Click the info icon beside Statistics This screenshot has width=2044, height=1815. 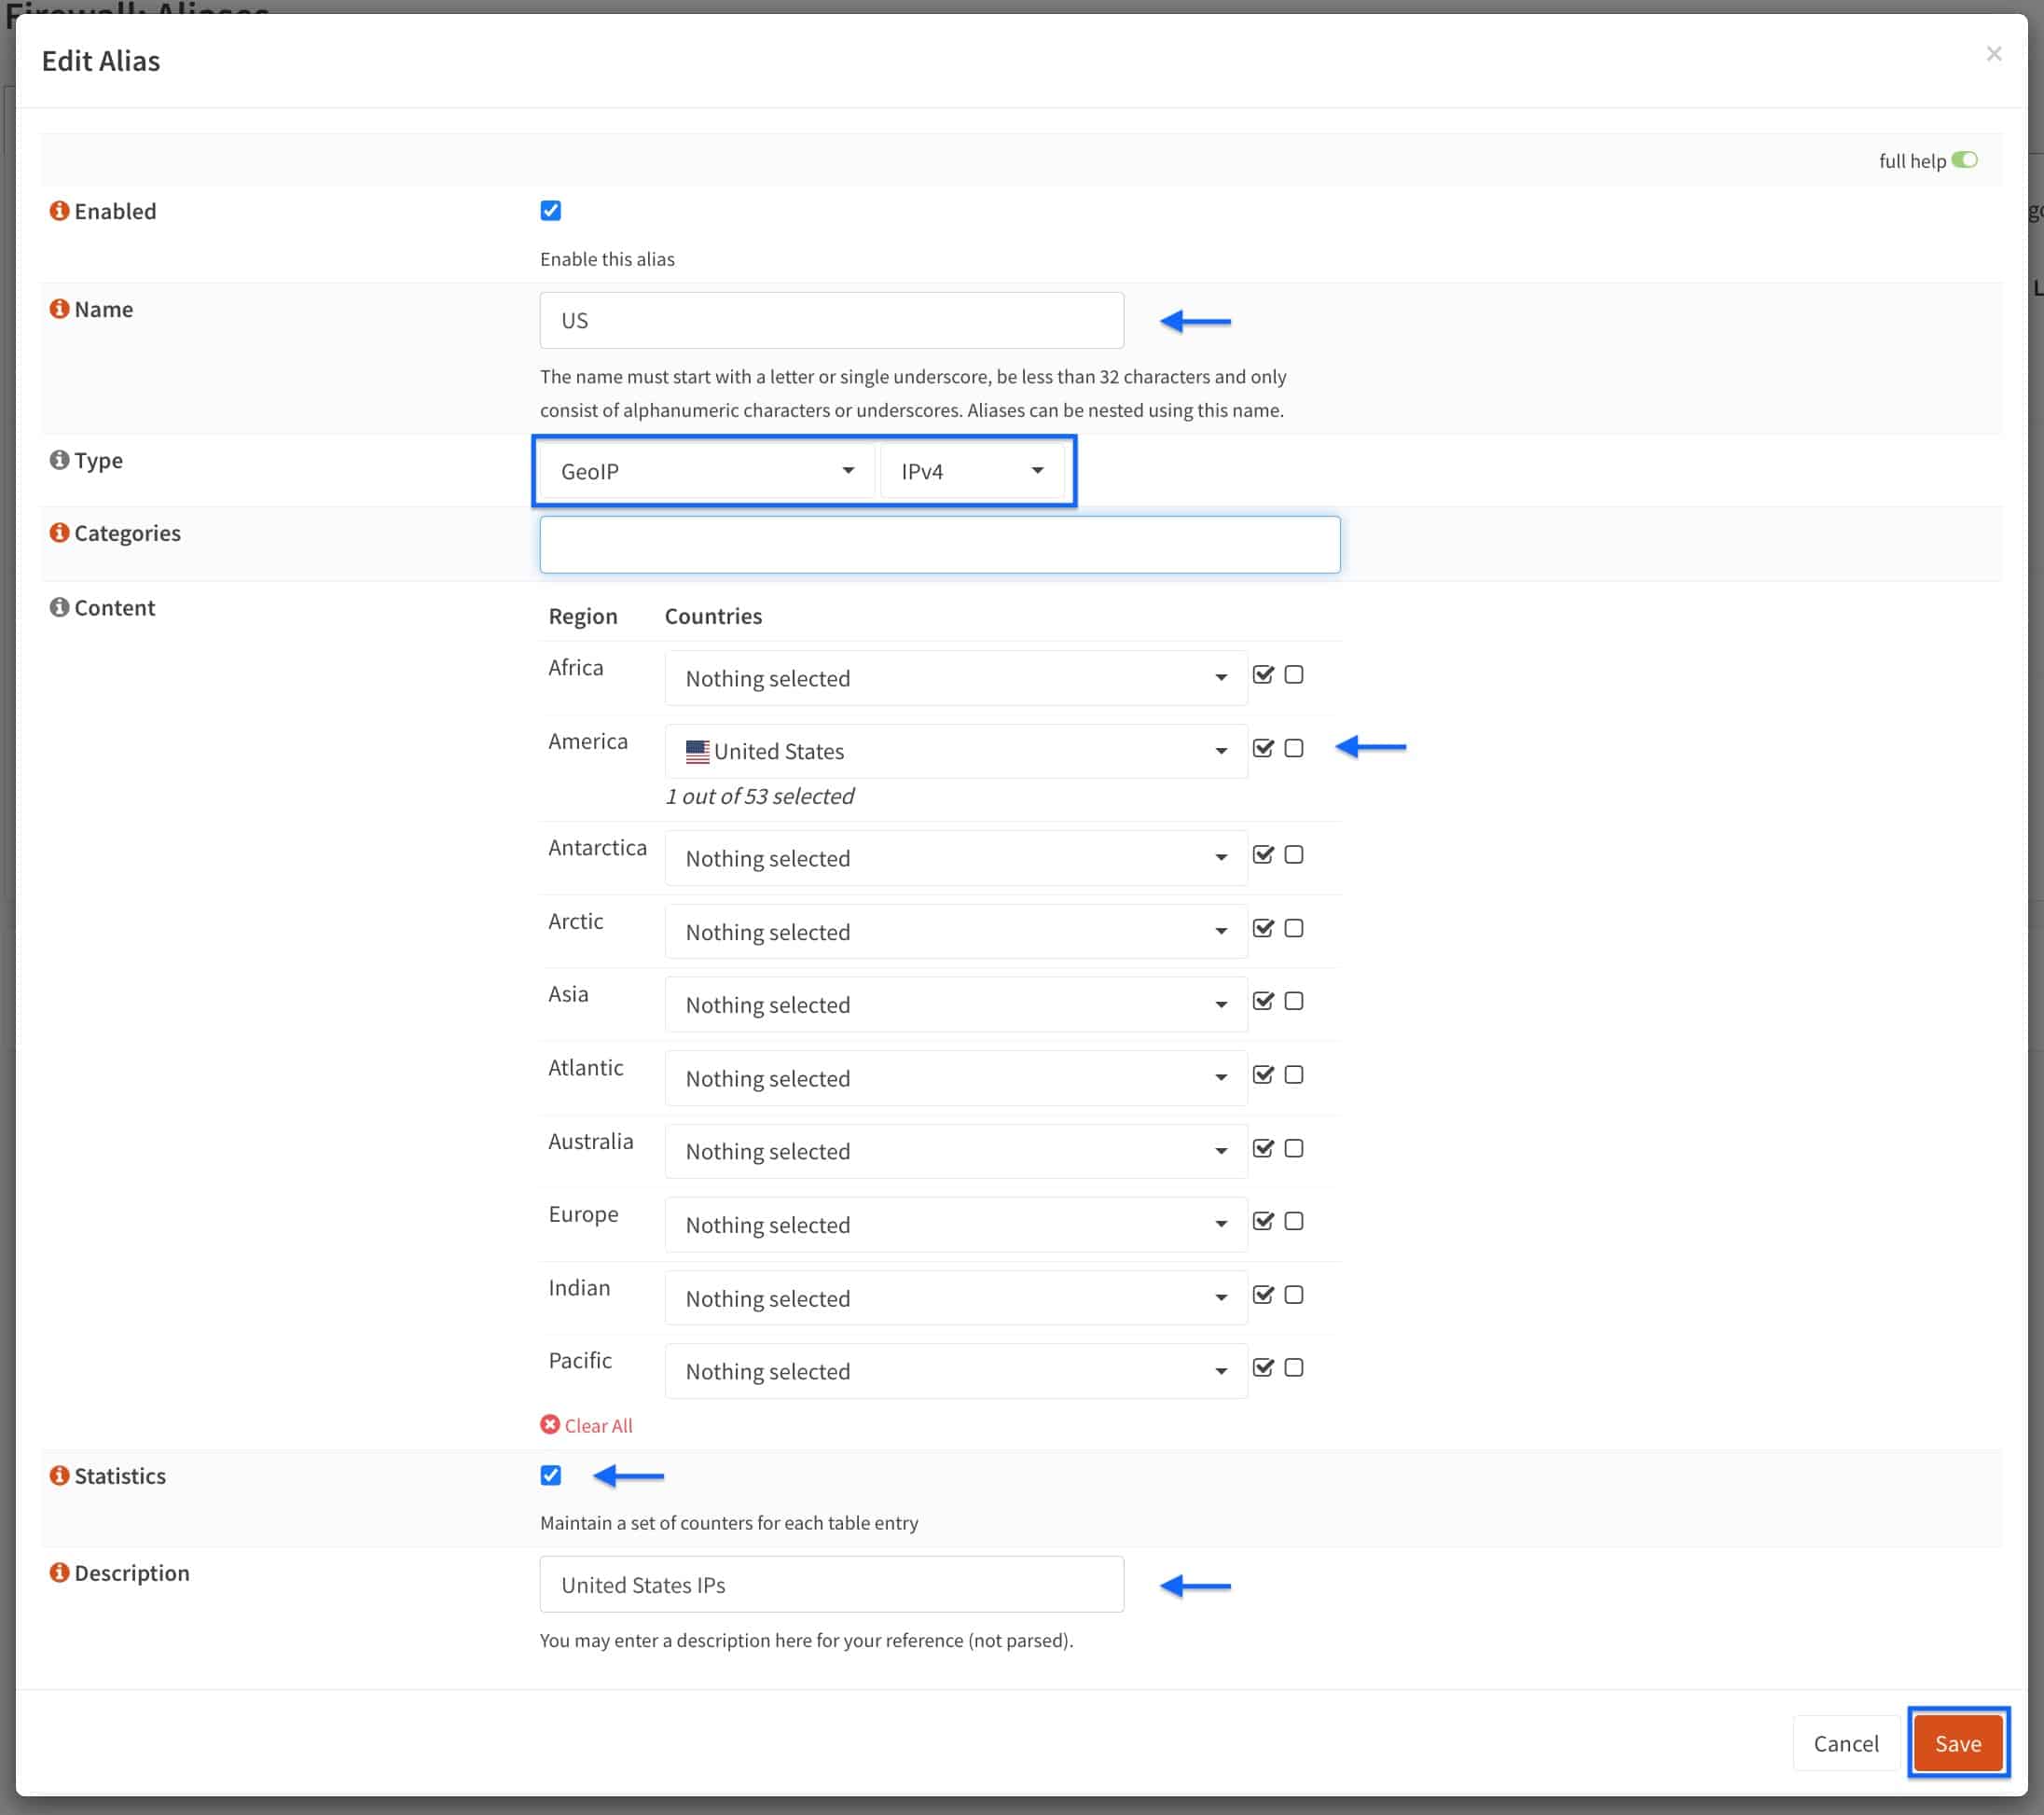[60, 1476]
